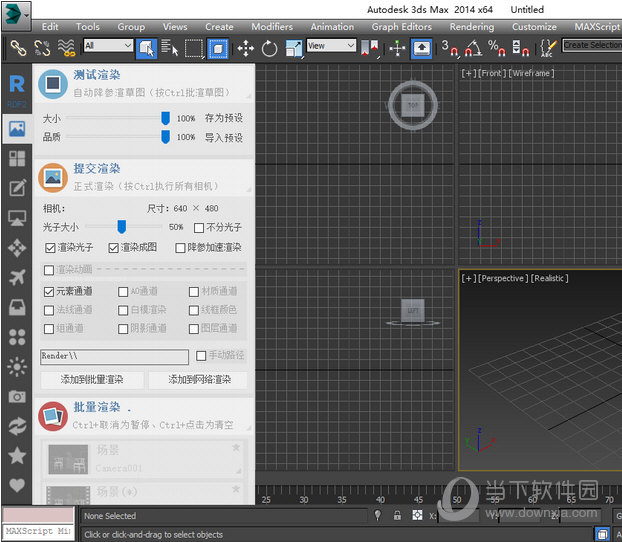Enable 不分光子 checkbox

tap(199, 228)
